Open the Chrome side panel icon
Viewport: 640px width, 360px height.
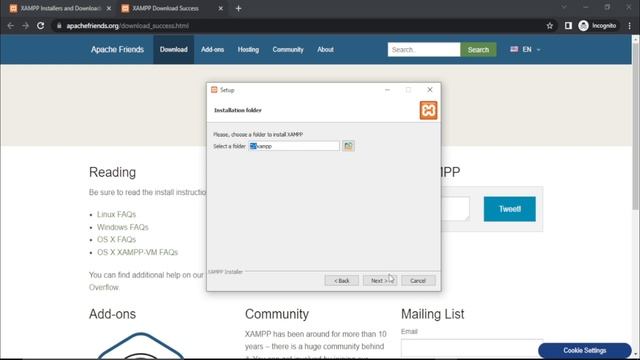click(x=568, y=26)
